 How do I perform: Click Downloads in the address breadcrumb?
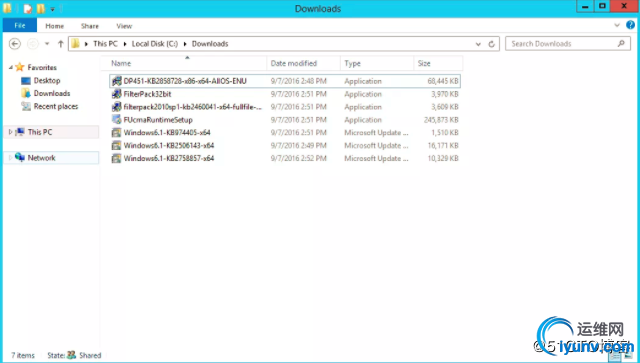tap(210, 44)
